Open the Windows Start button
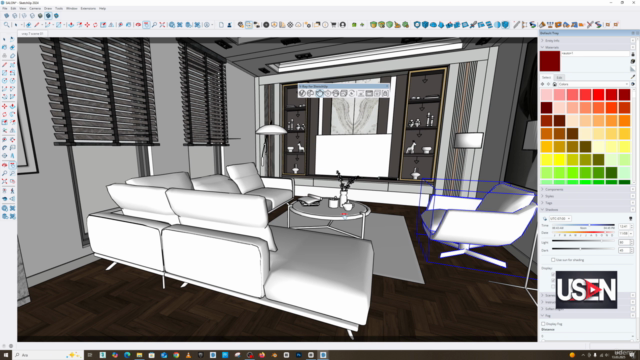 point(6,355)
